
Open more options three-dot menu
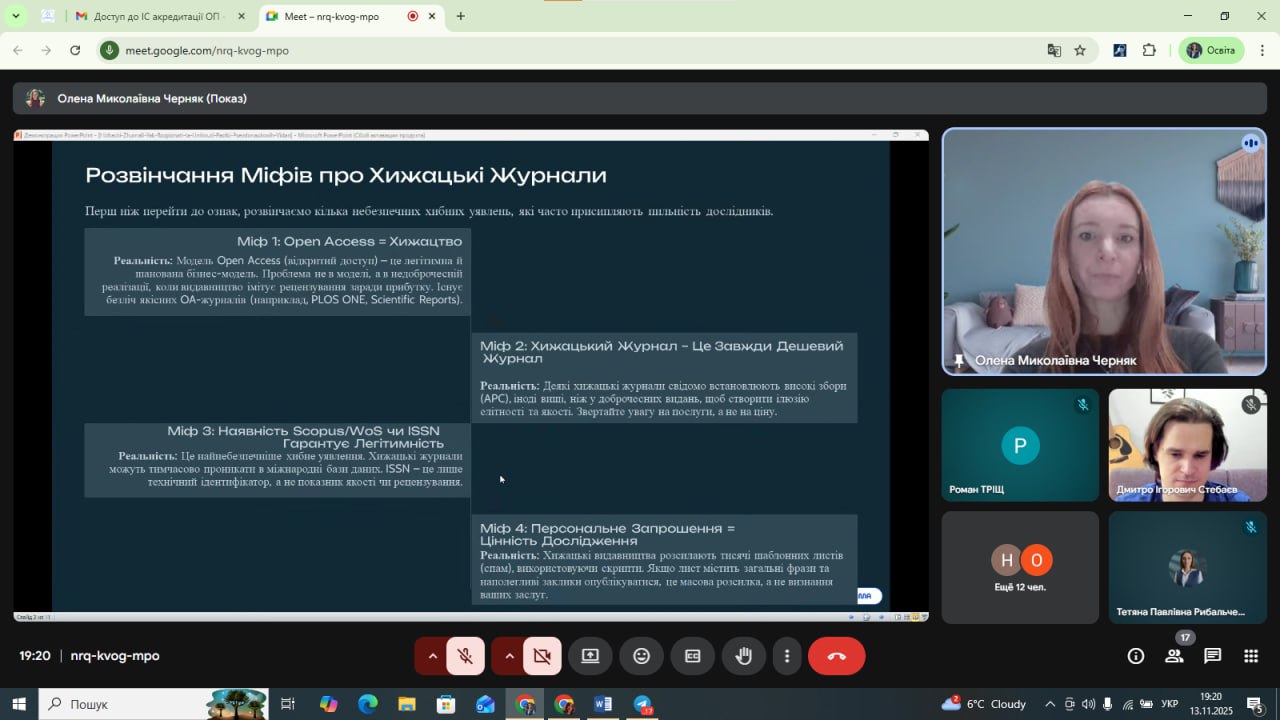pyautogui.click(x=787, y=656)
